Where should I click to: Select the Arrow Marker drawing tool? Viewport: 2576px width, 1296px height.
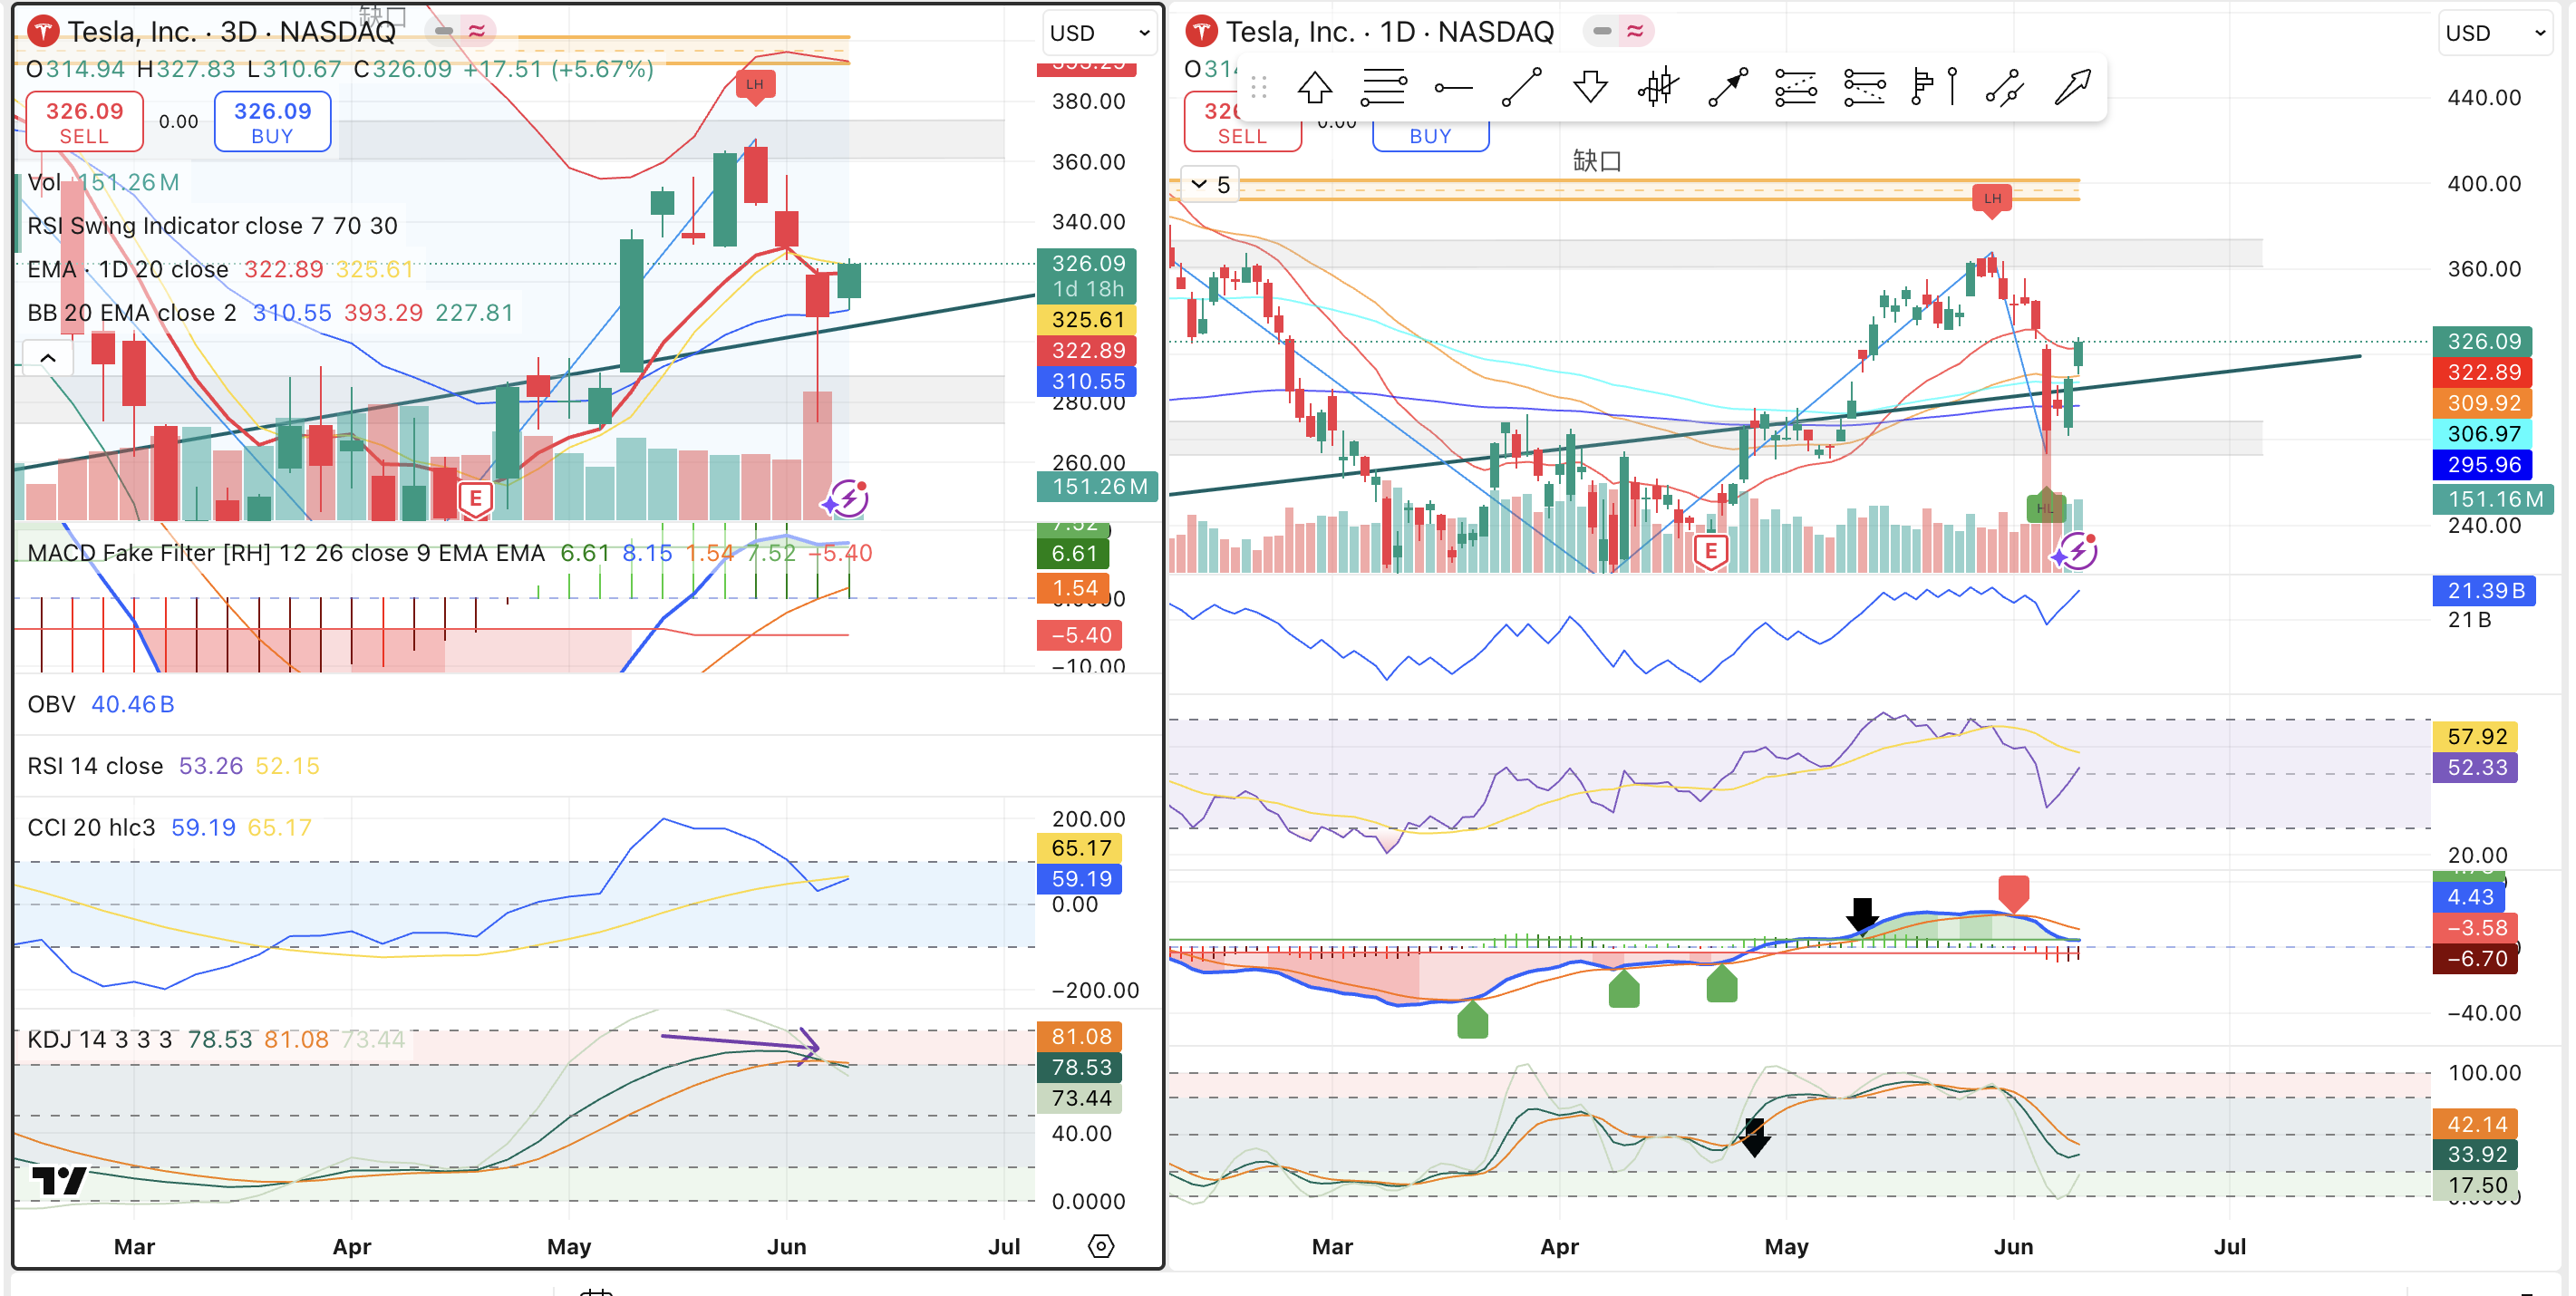click(x=2072, y=88)
